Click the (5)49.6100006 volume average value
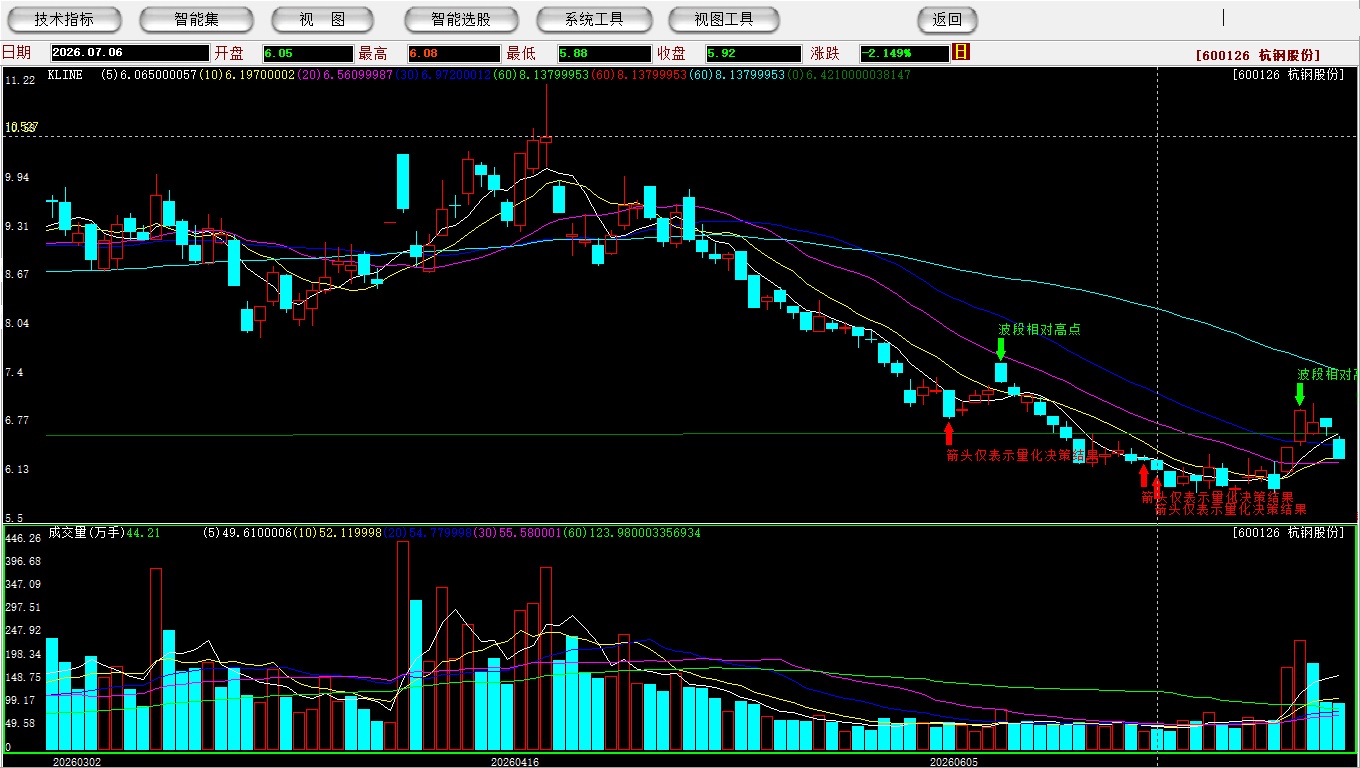Image resolution: width=1360 pixels, height=768 pixels. point(250,533)
